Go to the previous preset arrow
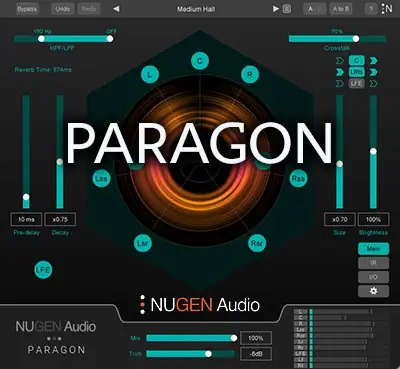400x369 pixels. [x=116, y=9]
